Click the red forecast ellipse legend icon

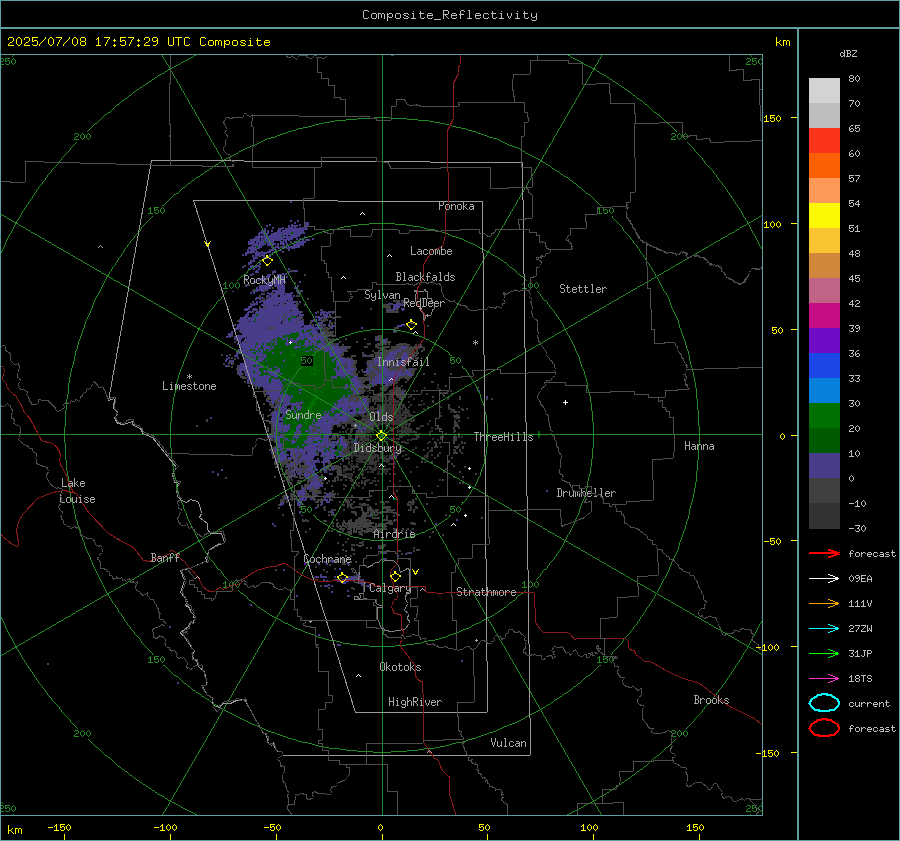tap(824, 728)
